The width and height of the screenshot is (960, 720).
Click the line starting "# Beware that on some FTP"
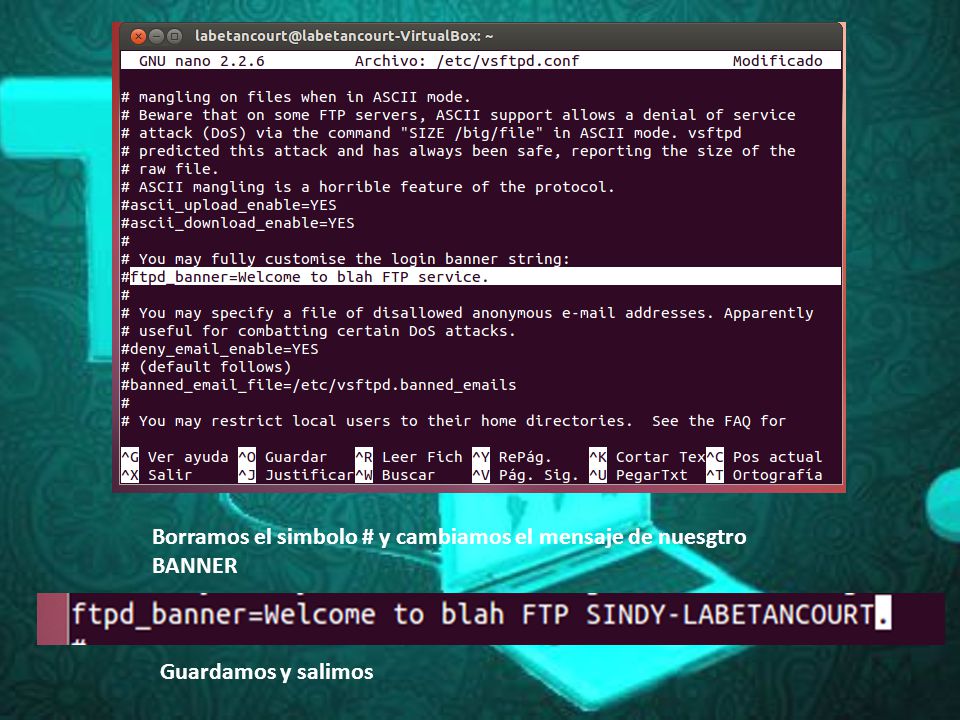coord(458,115)
